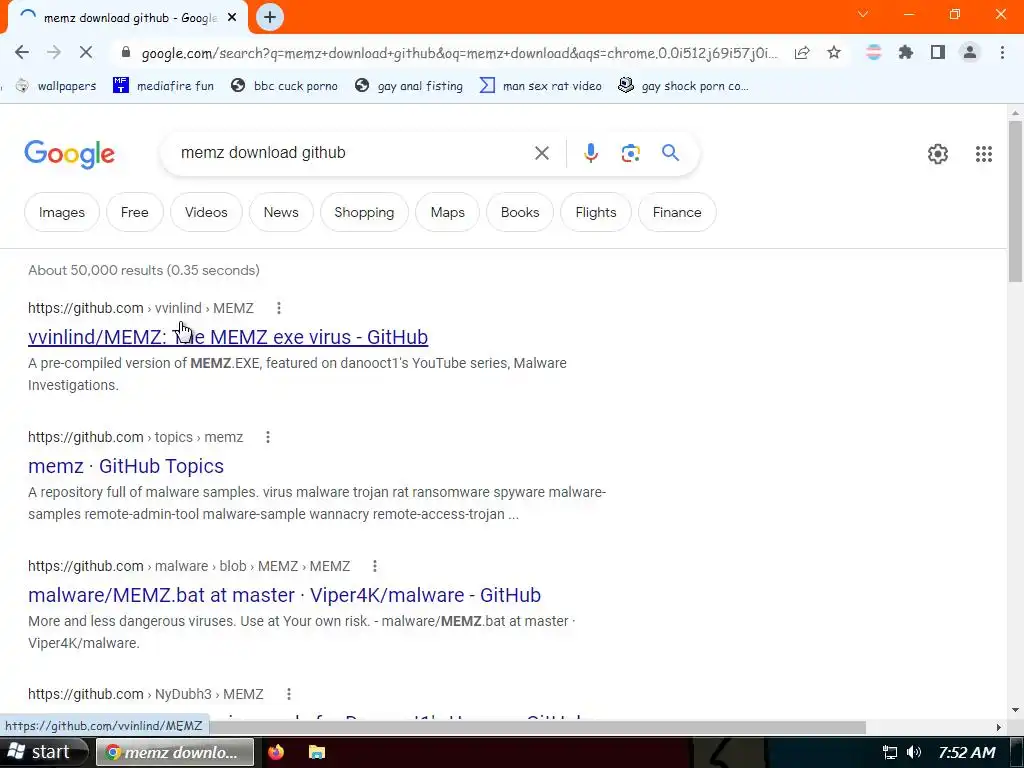
Task: Bookmark this page with the star
Action: 834,52
